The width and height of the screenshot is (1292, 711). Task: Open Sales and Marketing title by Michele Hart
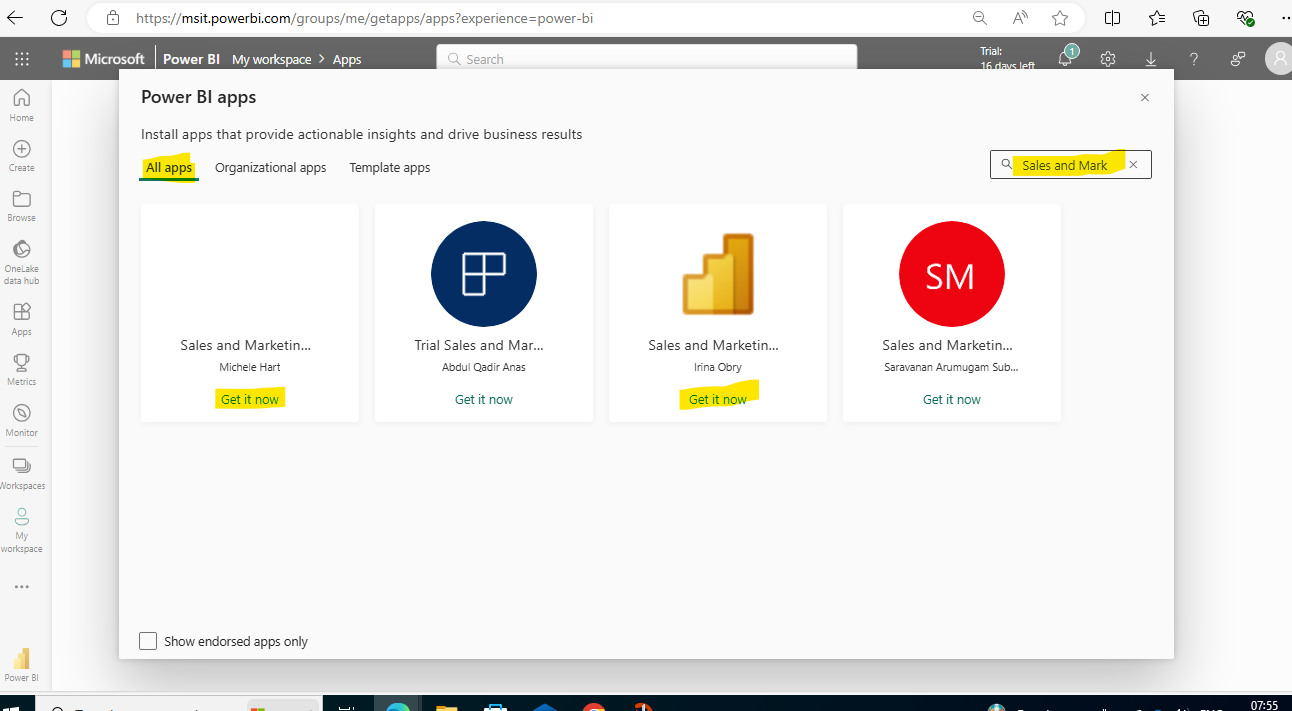[x=246, y=345]
